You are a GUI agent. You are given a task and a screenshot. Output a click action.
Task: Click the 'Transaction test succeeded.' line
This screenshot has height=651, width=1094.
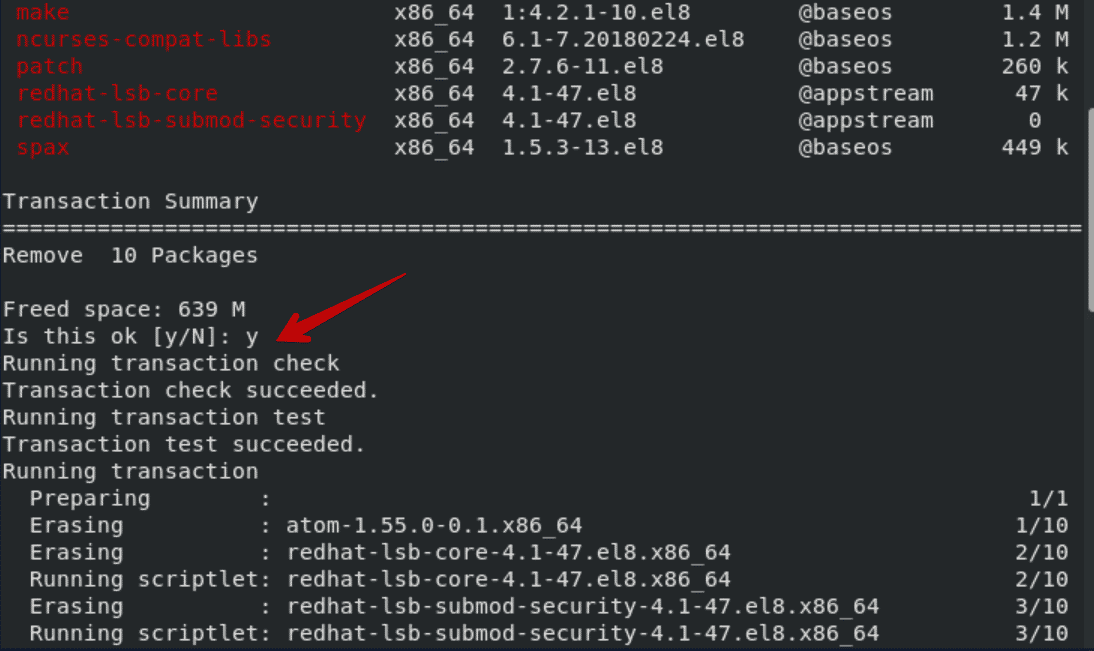point(184,444)
